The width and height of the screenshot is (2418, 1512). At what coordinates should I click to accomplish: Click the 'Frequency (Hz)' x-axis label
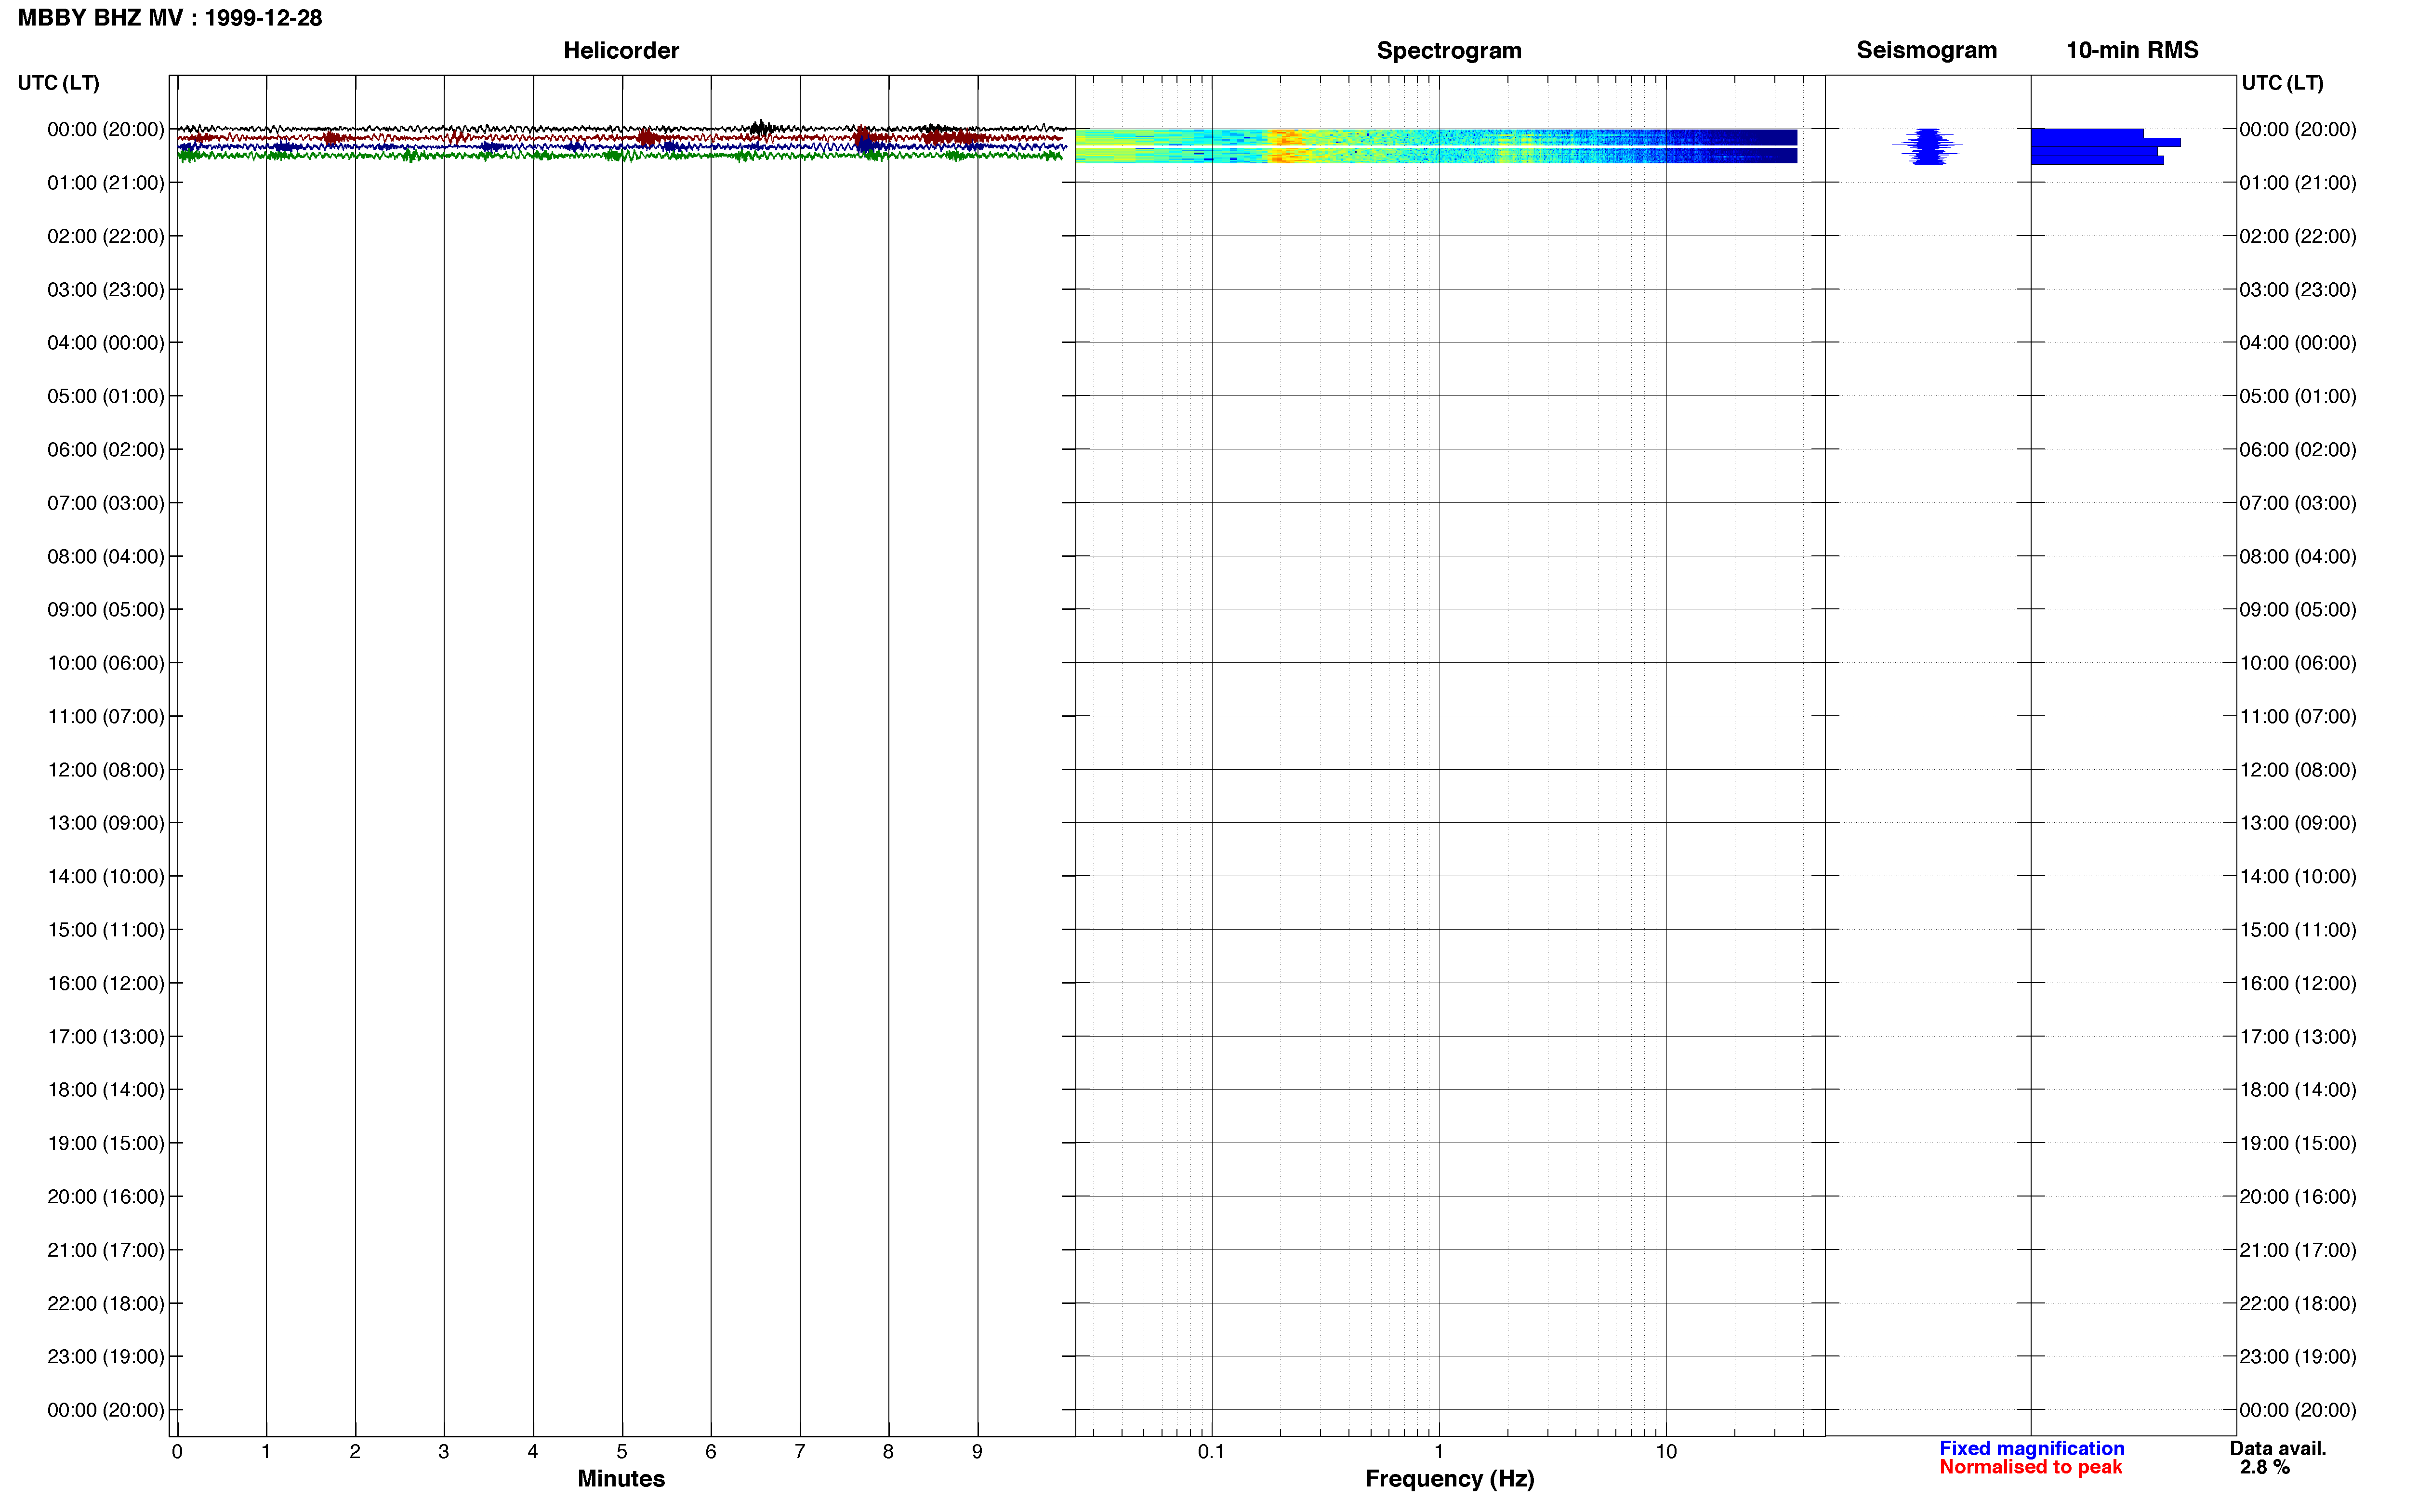click(x=1449, y=1479)
